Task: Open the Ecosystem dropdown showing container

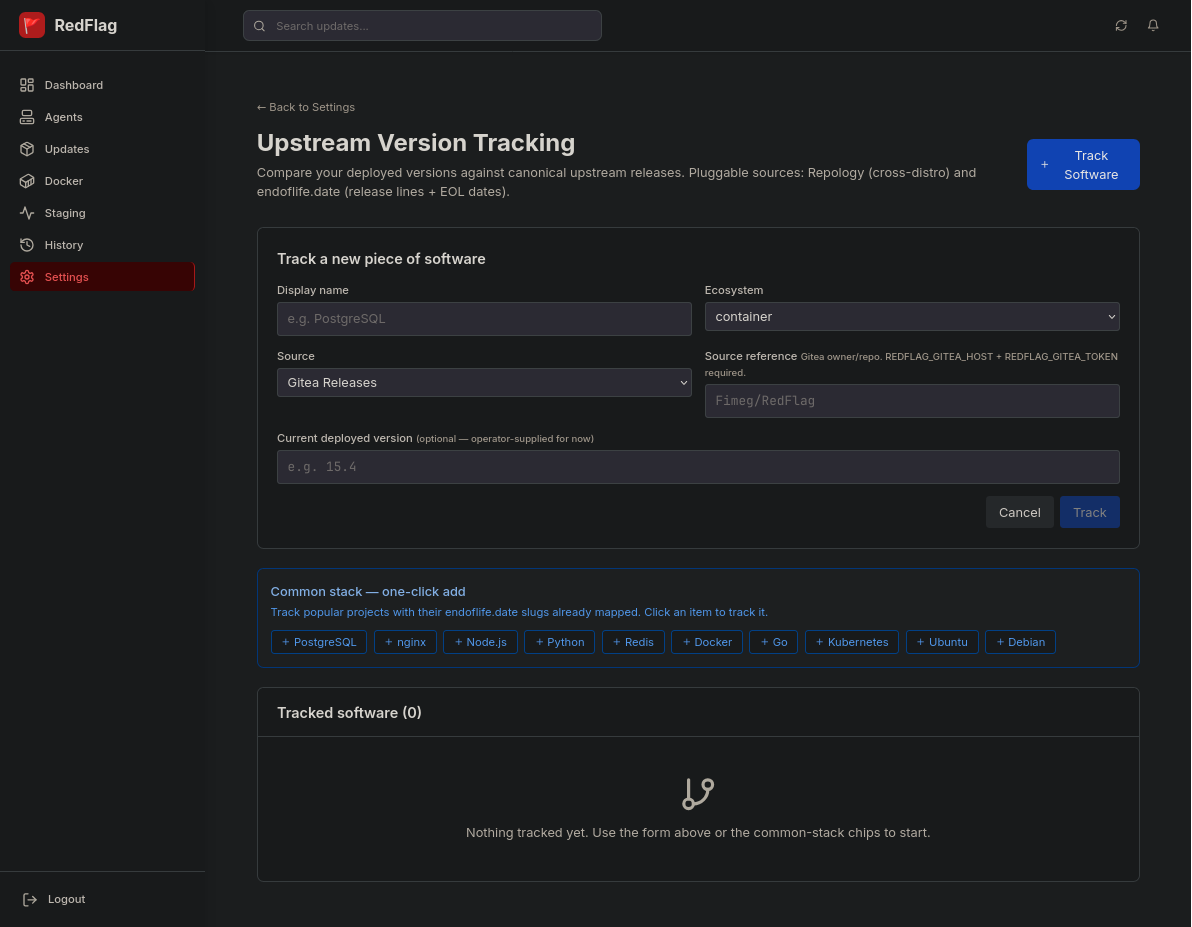Action: pos(911,316)
